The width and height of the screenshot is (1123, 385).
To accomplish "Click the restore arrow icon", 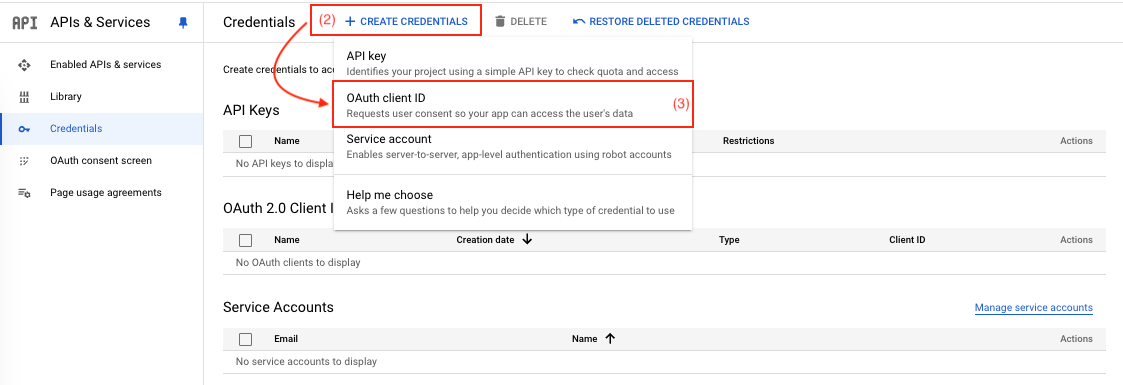I will pyautogui.click(x=579, y=21).
